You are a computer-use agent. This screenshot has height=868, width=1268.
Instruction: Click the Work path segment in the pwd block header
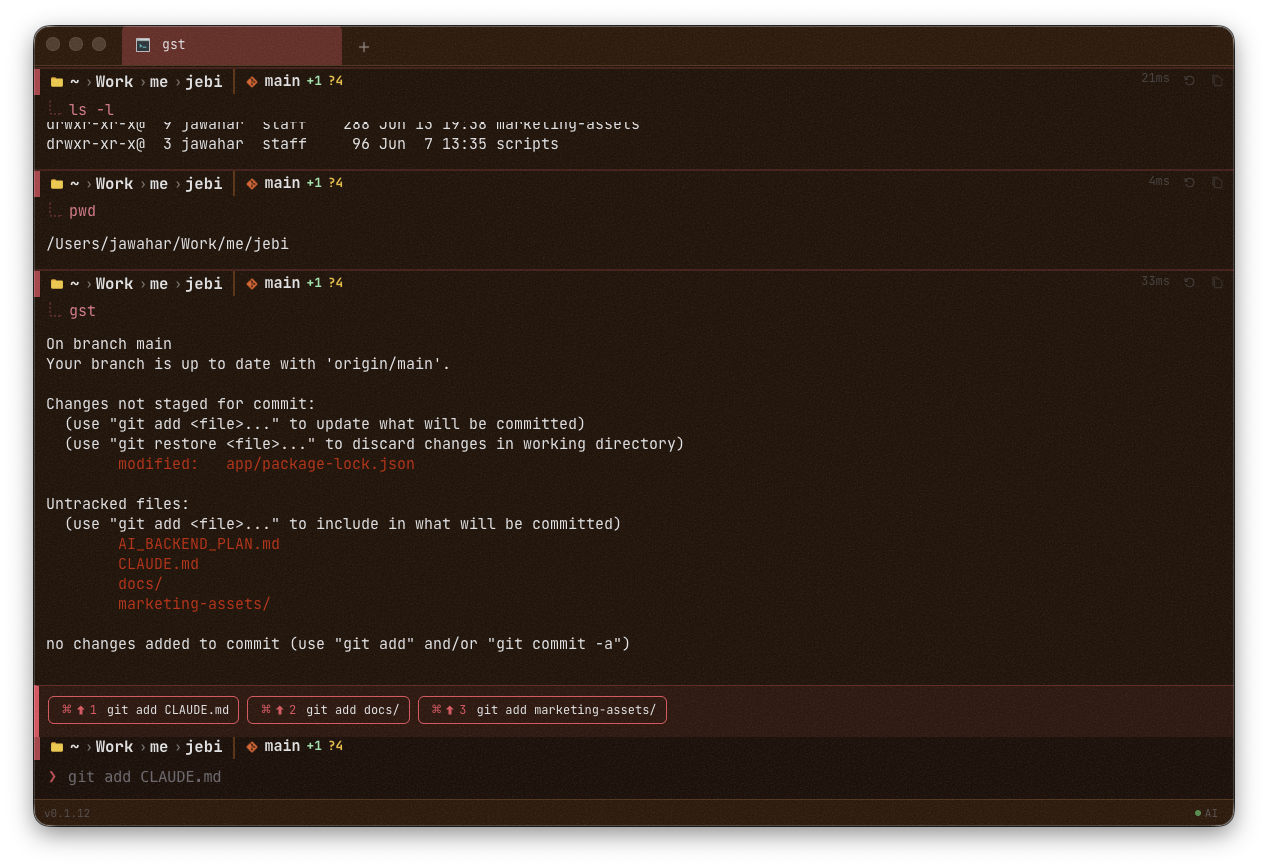coord(114,184)
